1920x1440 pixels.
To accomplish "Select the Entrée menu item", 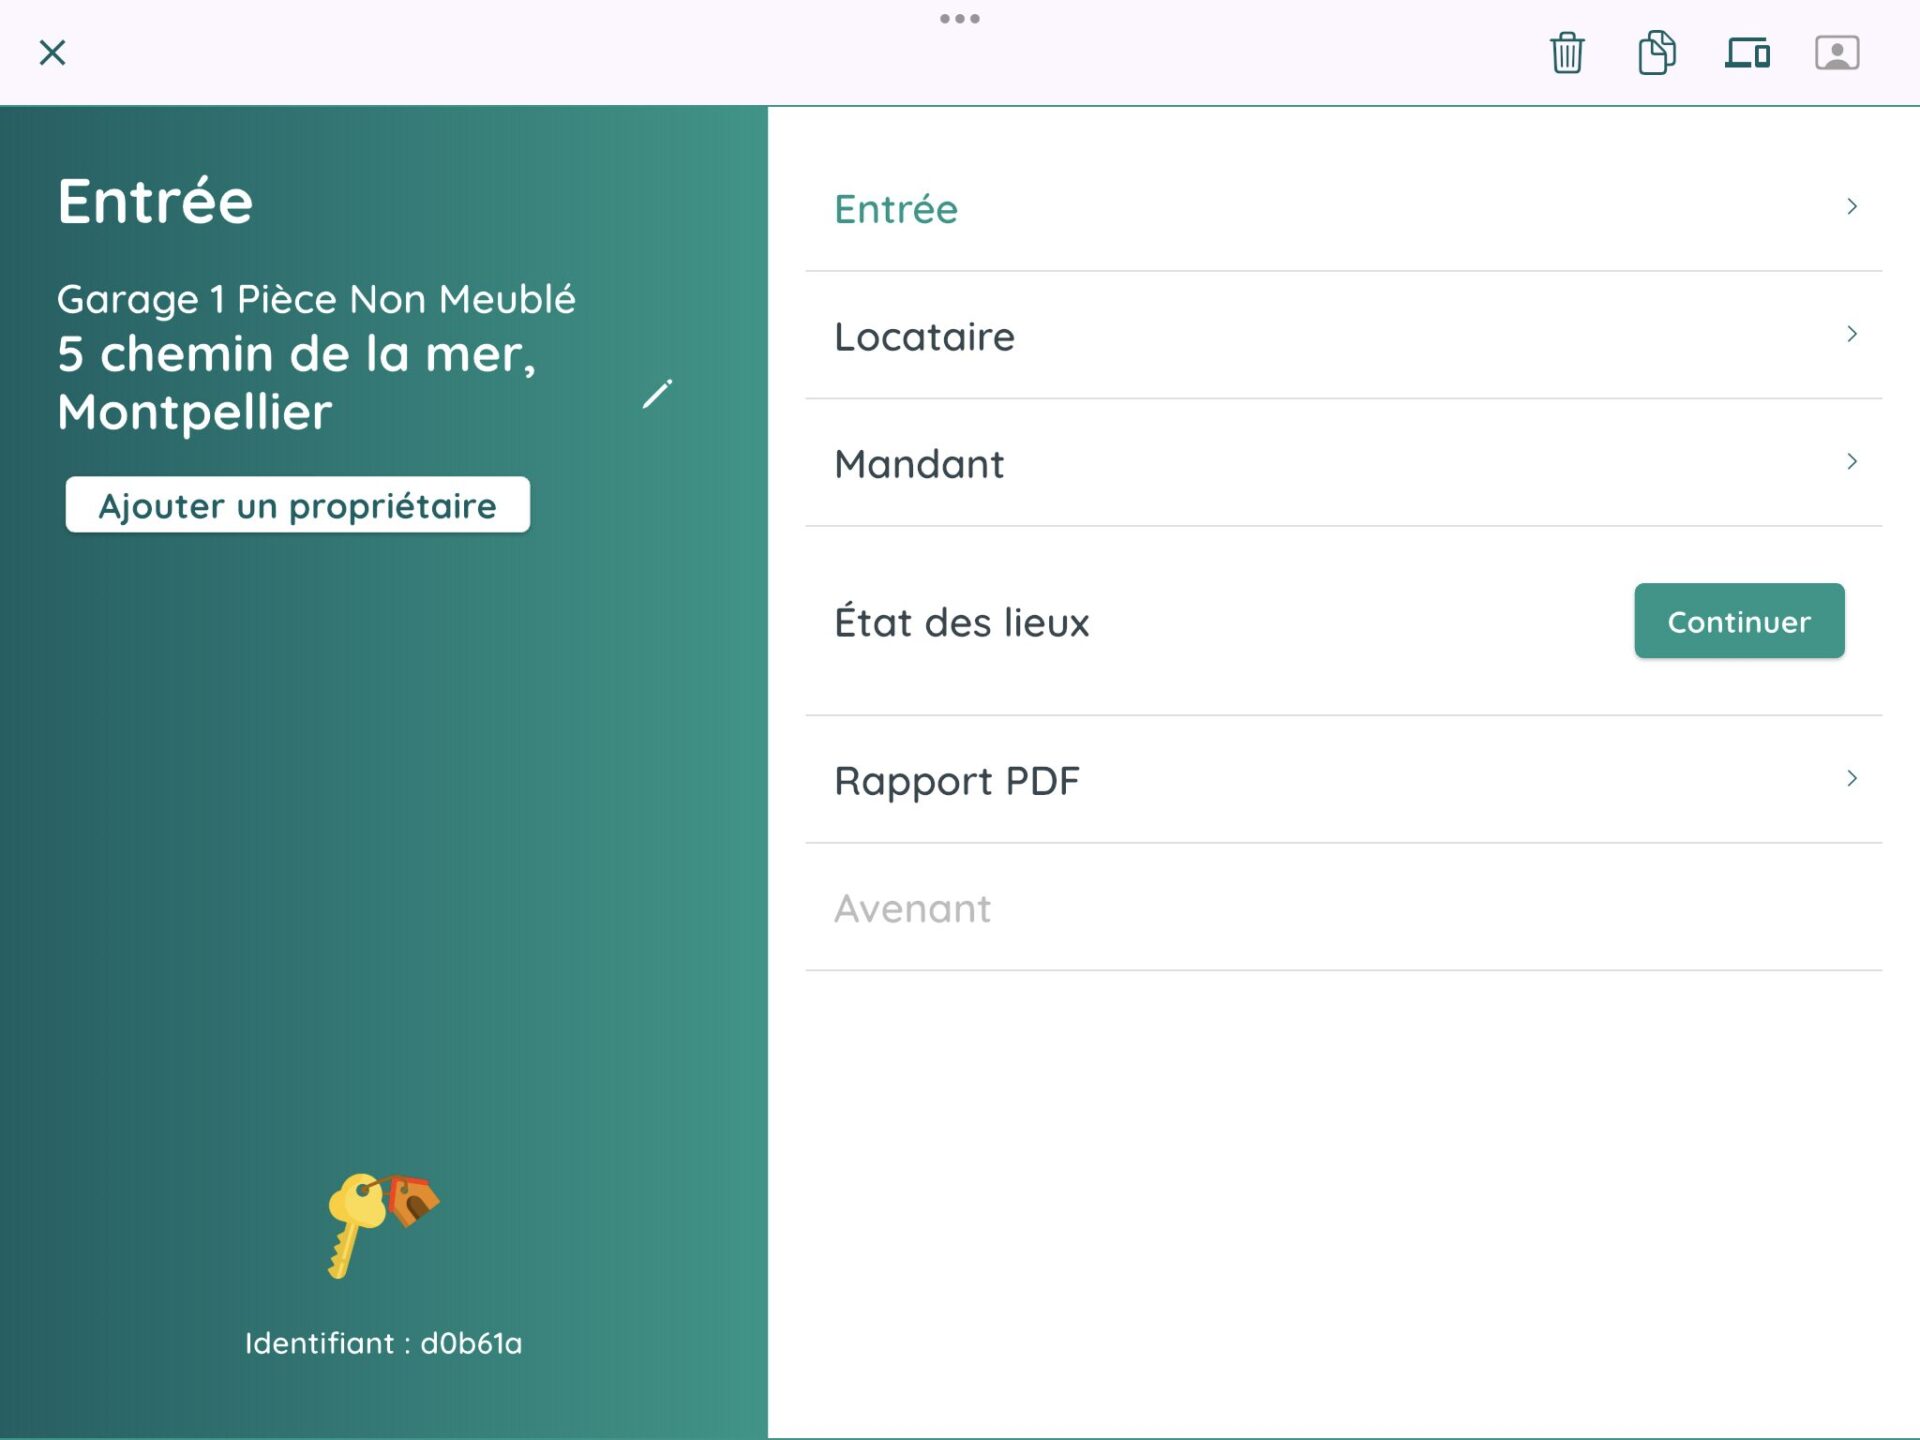I will pos(896,208).
